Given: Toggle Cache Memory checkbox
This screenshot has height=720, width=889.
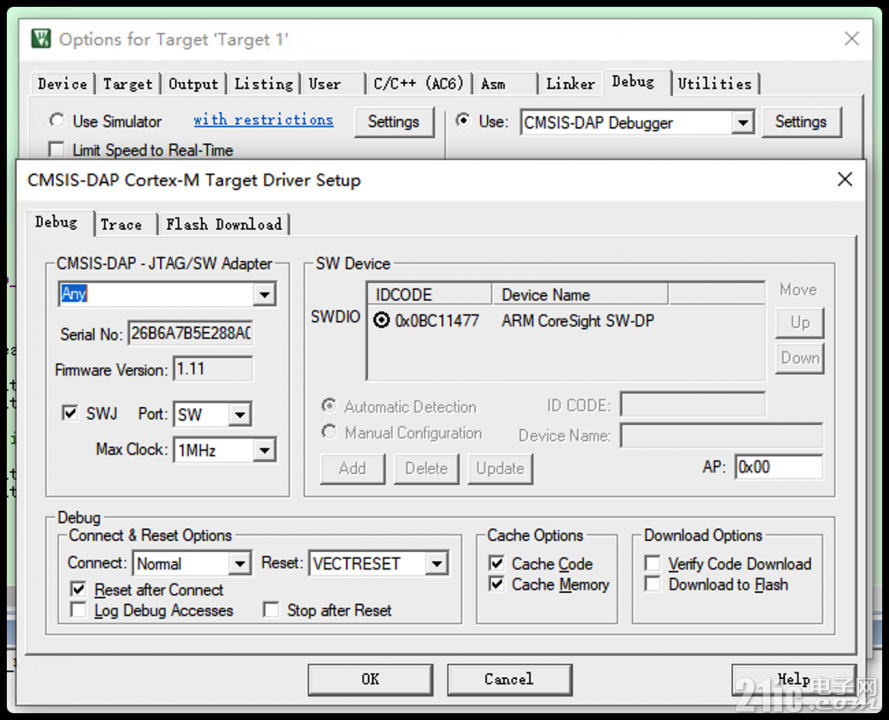Looking at the screenshot, I should tap(496, 584).
